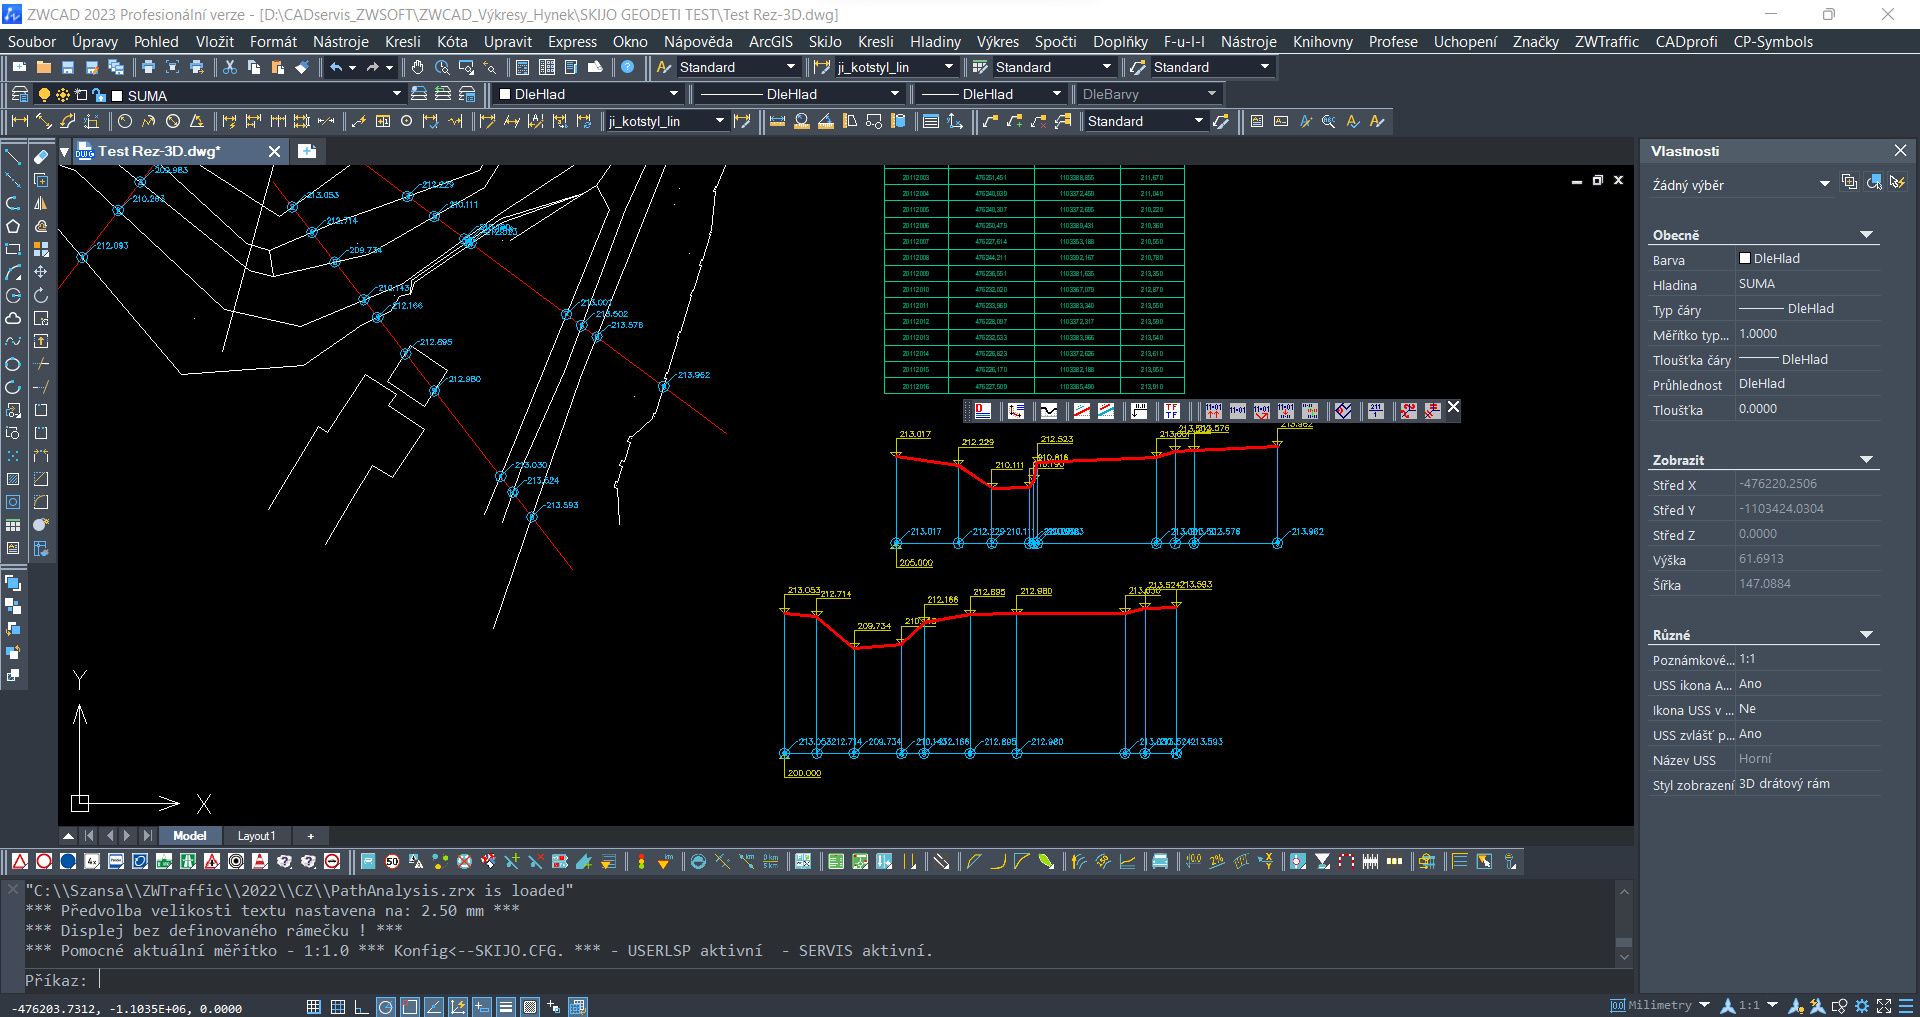1920x1017 pixels.
Task: Select the Eraser tool
Action: click(x=41, y=157)
